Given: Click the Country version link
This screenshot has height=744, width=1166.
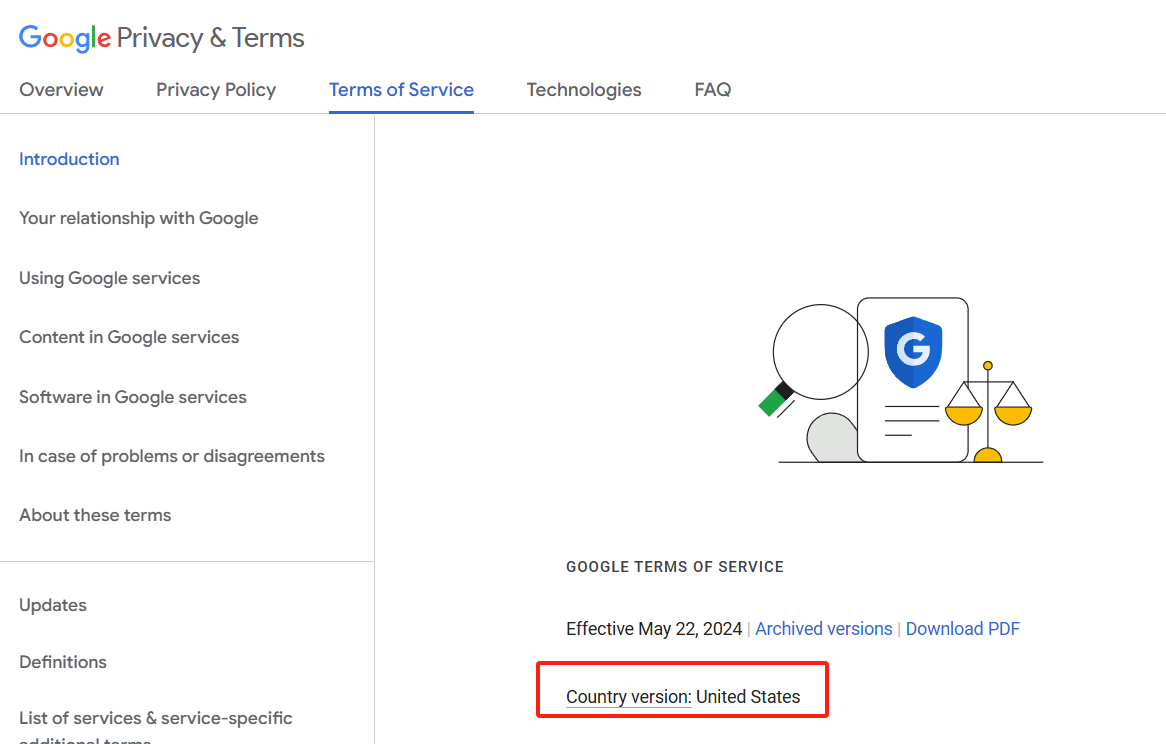Looking at the screenshot, I should pyautogui.click(x=628, y=697).
